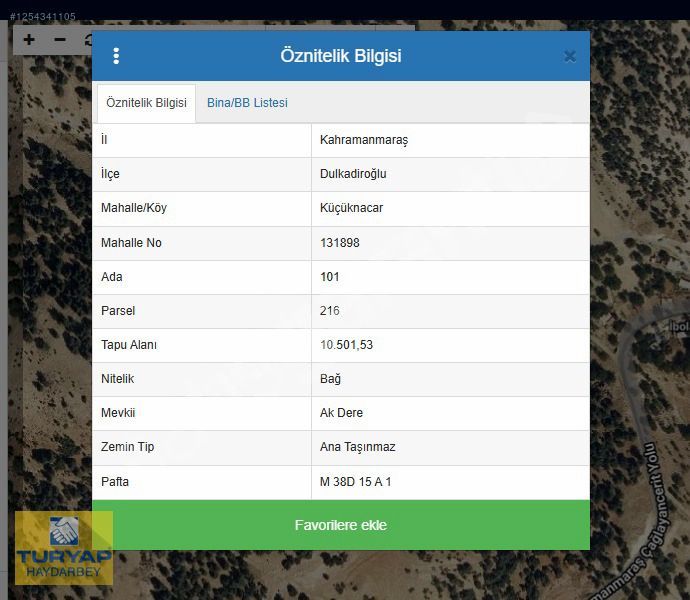Click the partially hidden rotate/refresh map icon
The height and width of the screenshot is (600, 690).
[87, 41]
